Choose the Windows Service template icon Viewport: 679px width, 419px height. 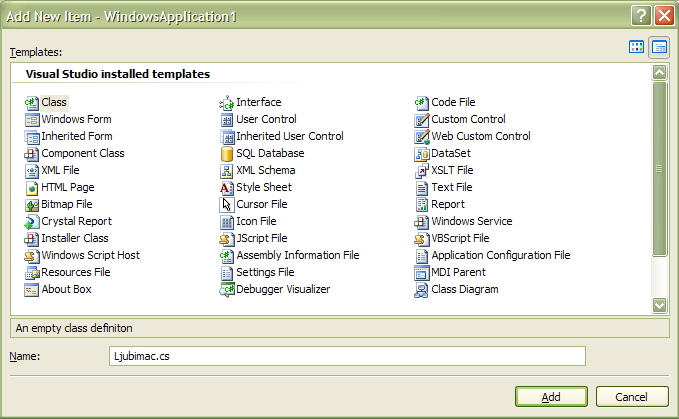422,222
